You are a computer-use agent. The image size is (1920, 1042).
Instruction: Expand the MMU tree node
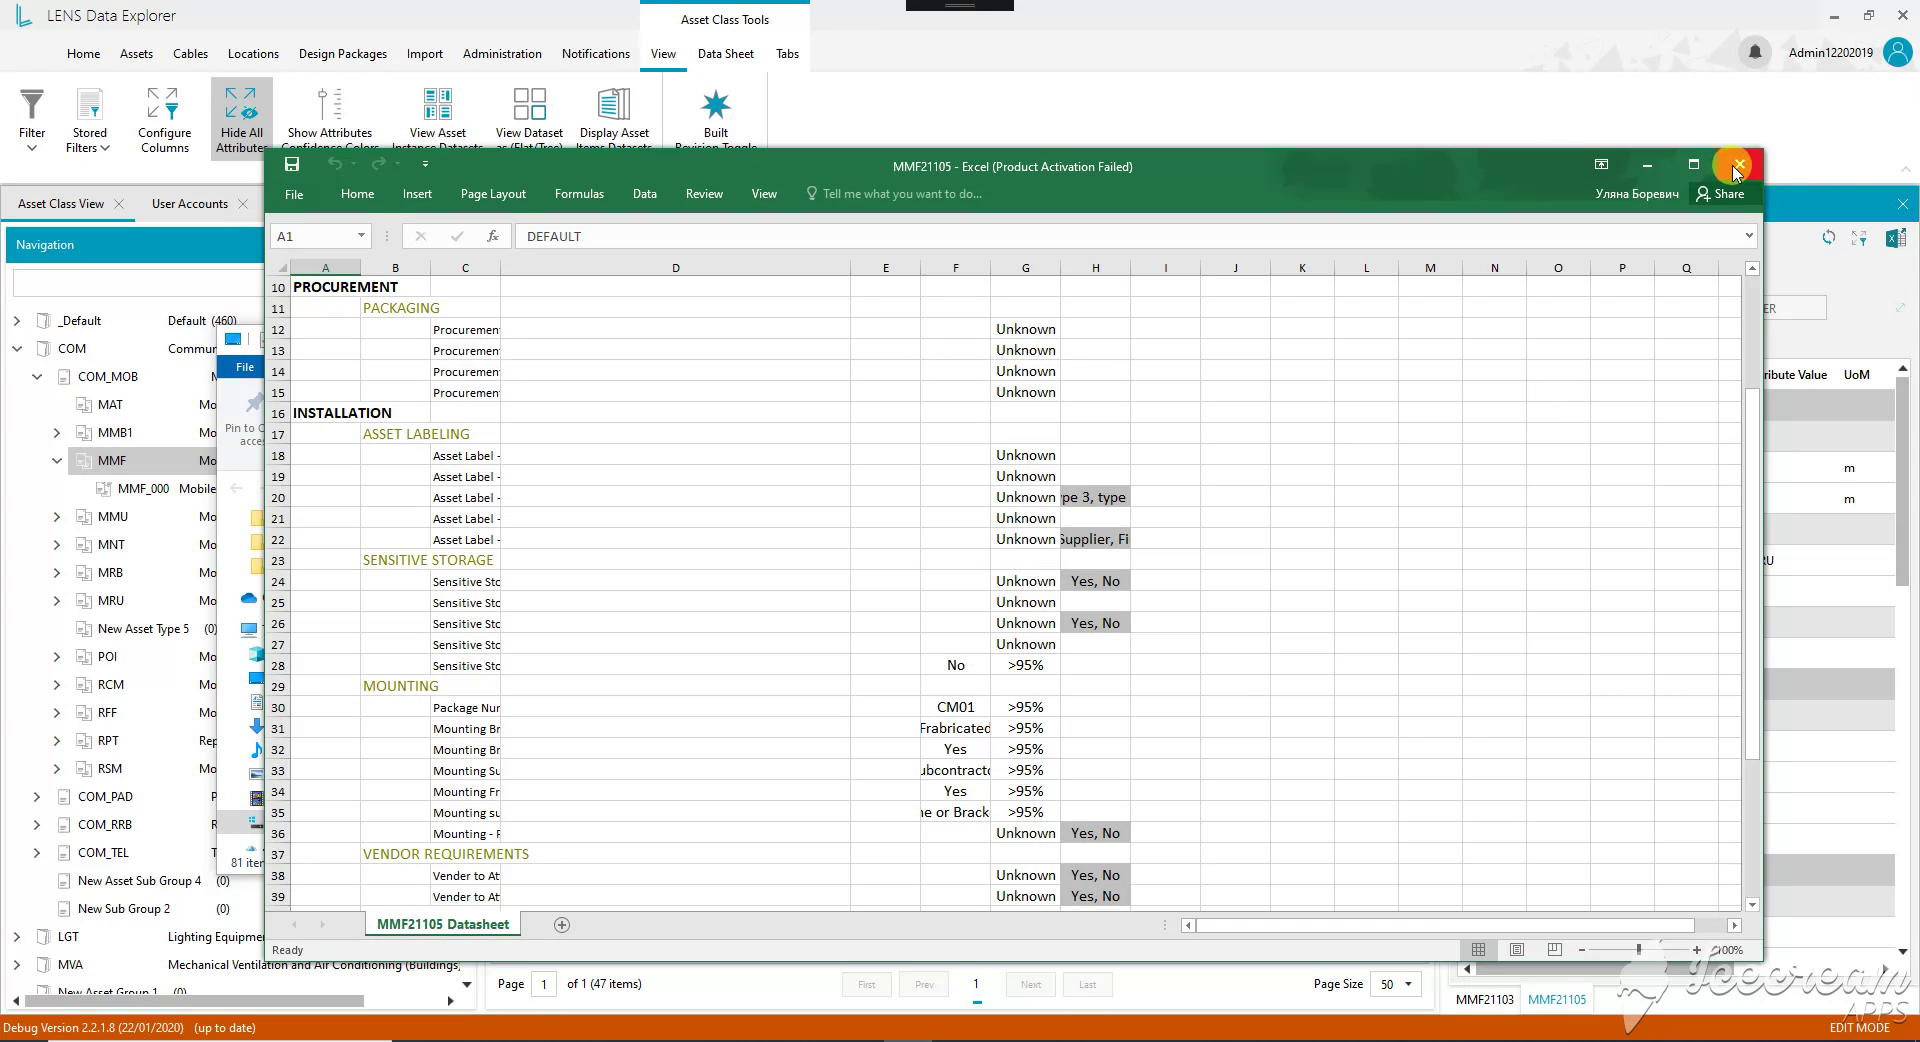57,517
